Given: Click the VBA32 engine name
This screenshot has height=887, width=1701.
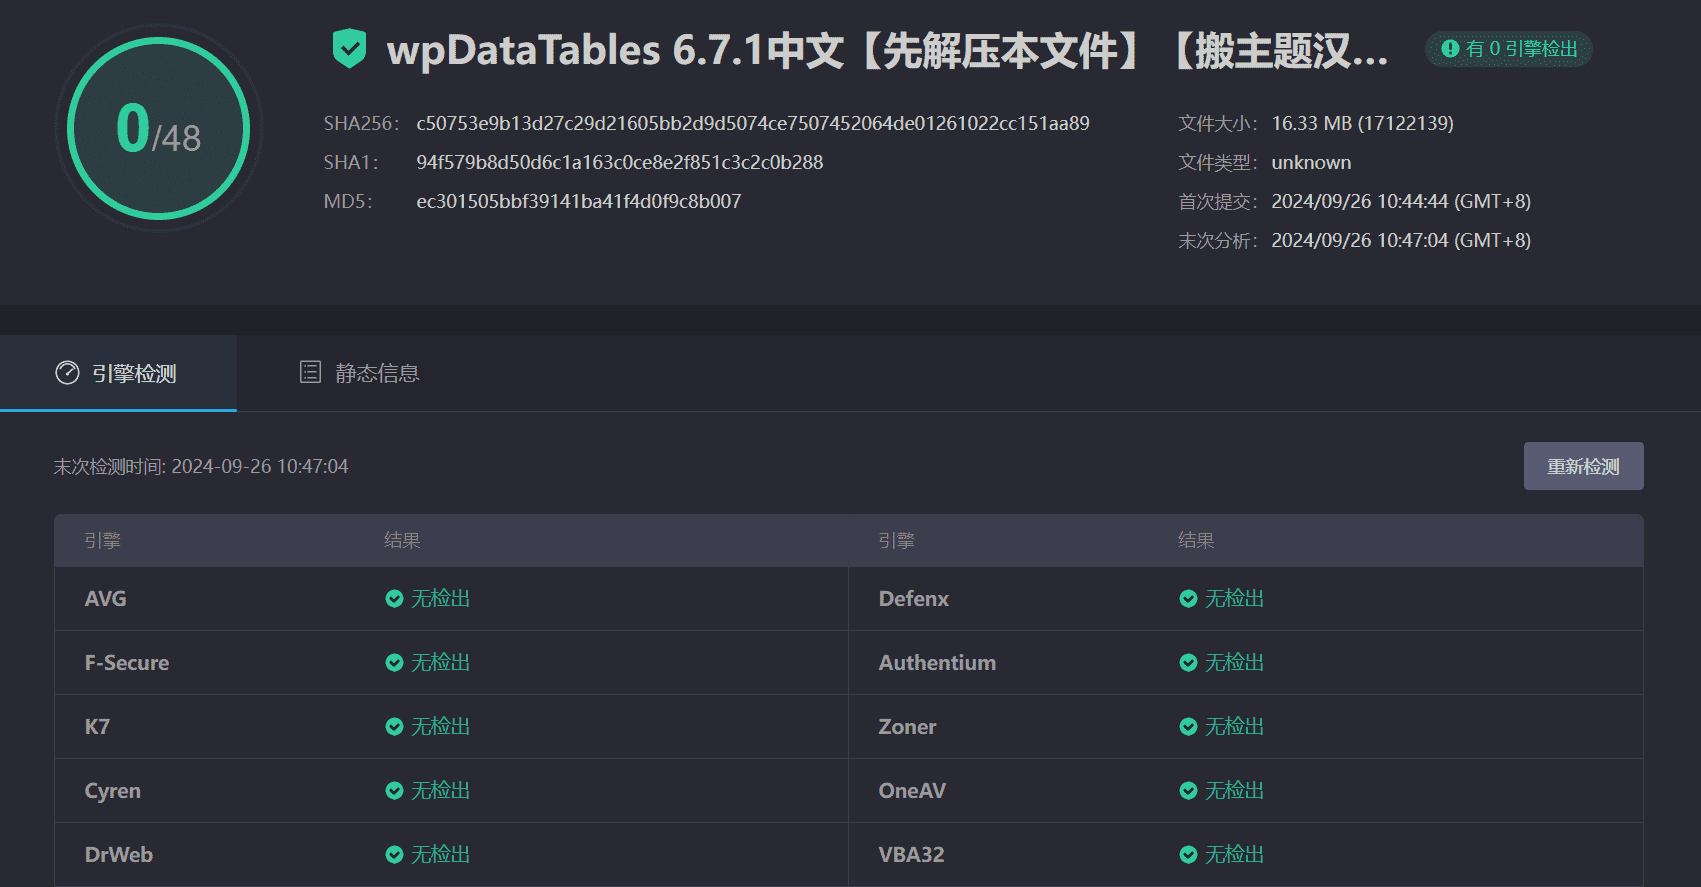Looking at the screenshot, I should coord(911,854).
